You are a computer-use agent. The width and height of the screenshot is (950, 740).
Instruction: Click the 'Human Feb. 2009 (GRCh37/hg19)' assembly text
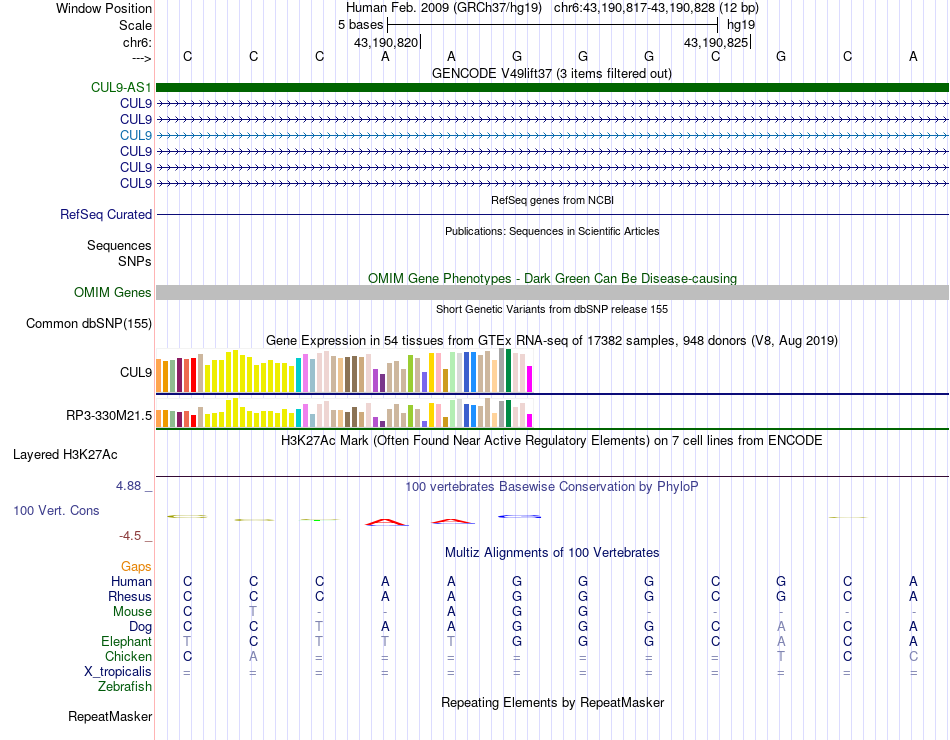tap(446, 8)
